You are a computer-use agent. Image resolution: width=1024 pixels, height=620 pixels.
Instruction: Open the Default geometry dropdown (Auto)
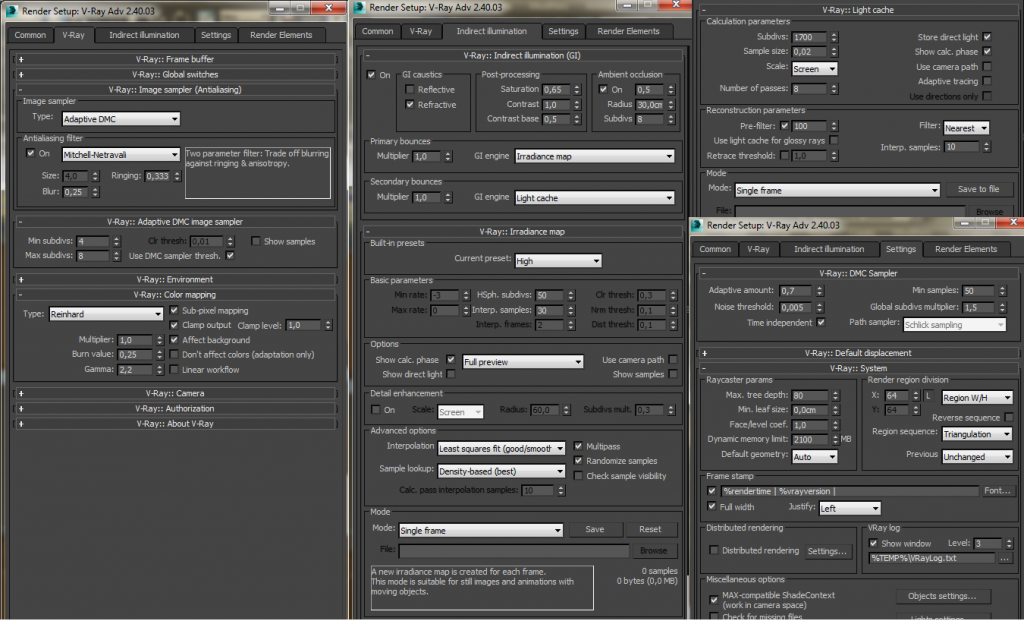(814, 457)
